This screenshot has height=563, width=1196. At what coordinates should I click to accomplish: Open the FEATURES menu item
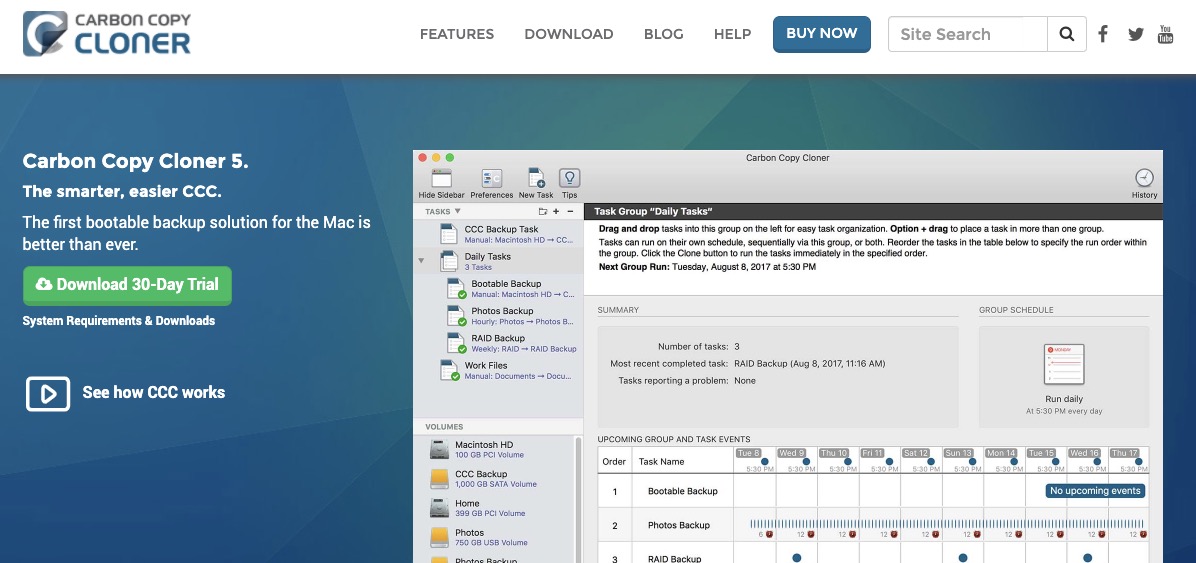tap(456, 34)
